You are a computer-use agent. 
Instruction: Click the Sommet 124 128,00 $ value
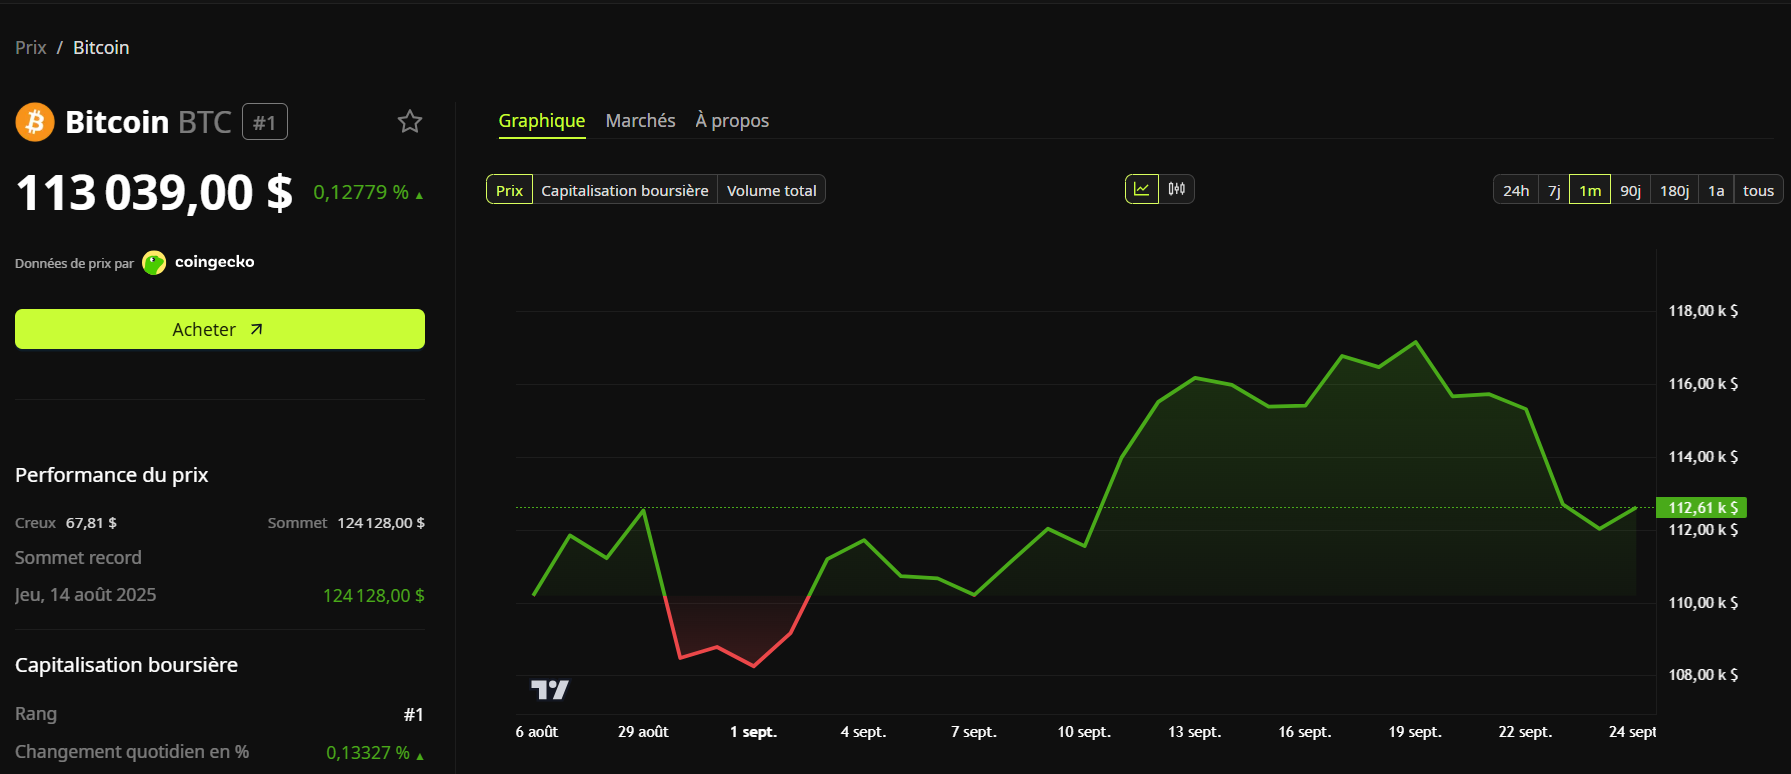click(x=381, y=523)
